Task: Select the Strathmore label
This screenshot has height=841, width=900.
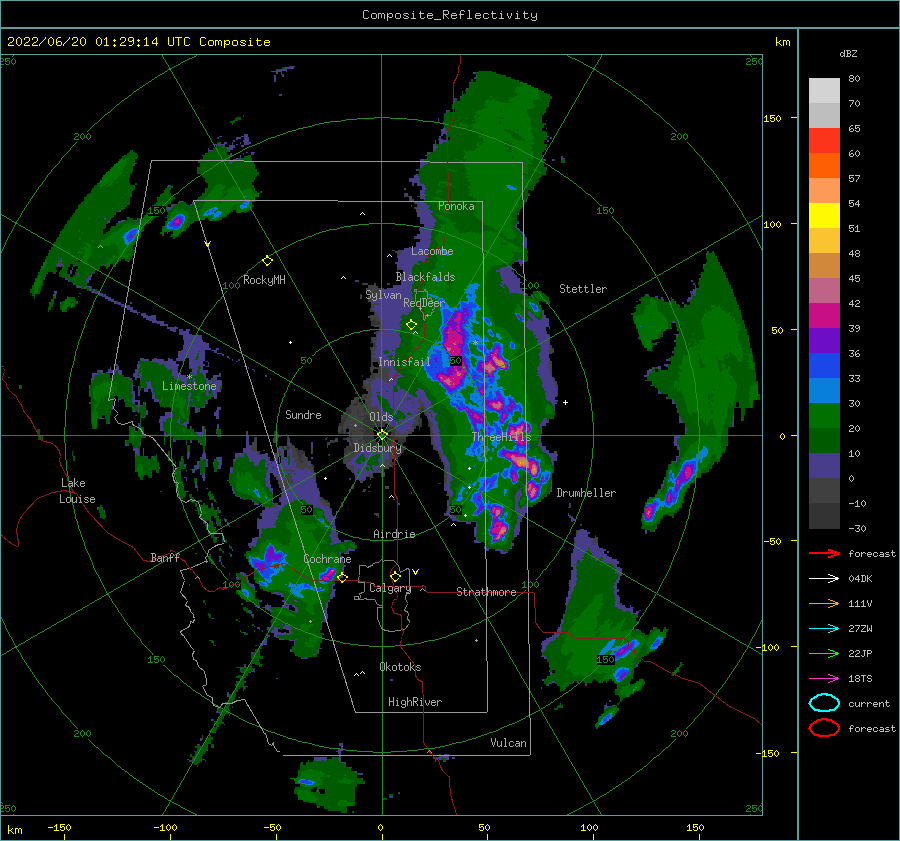Action: tap(486, 592)
